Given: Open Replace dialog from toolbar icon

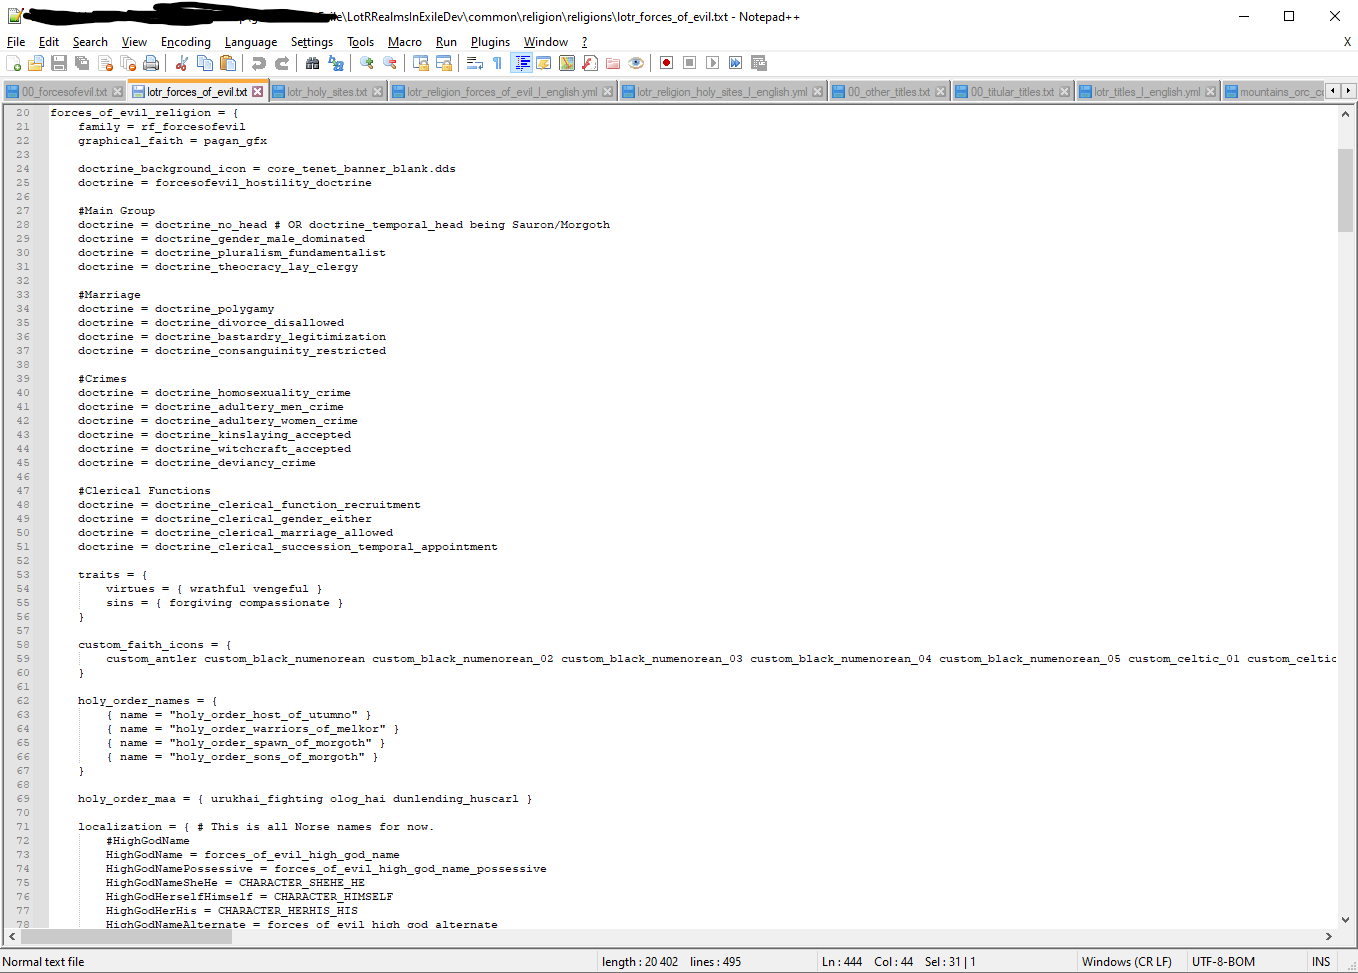Looking at the screenshot, I should 336,63.
